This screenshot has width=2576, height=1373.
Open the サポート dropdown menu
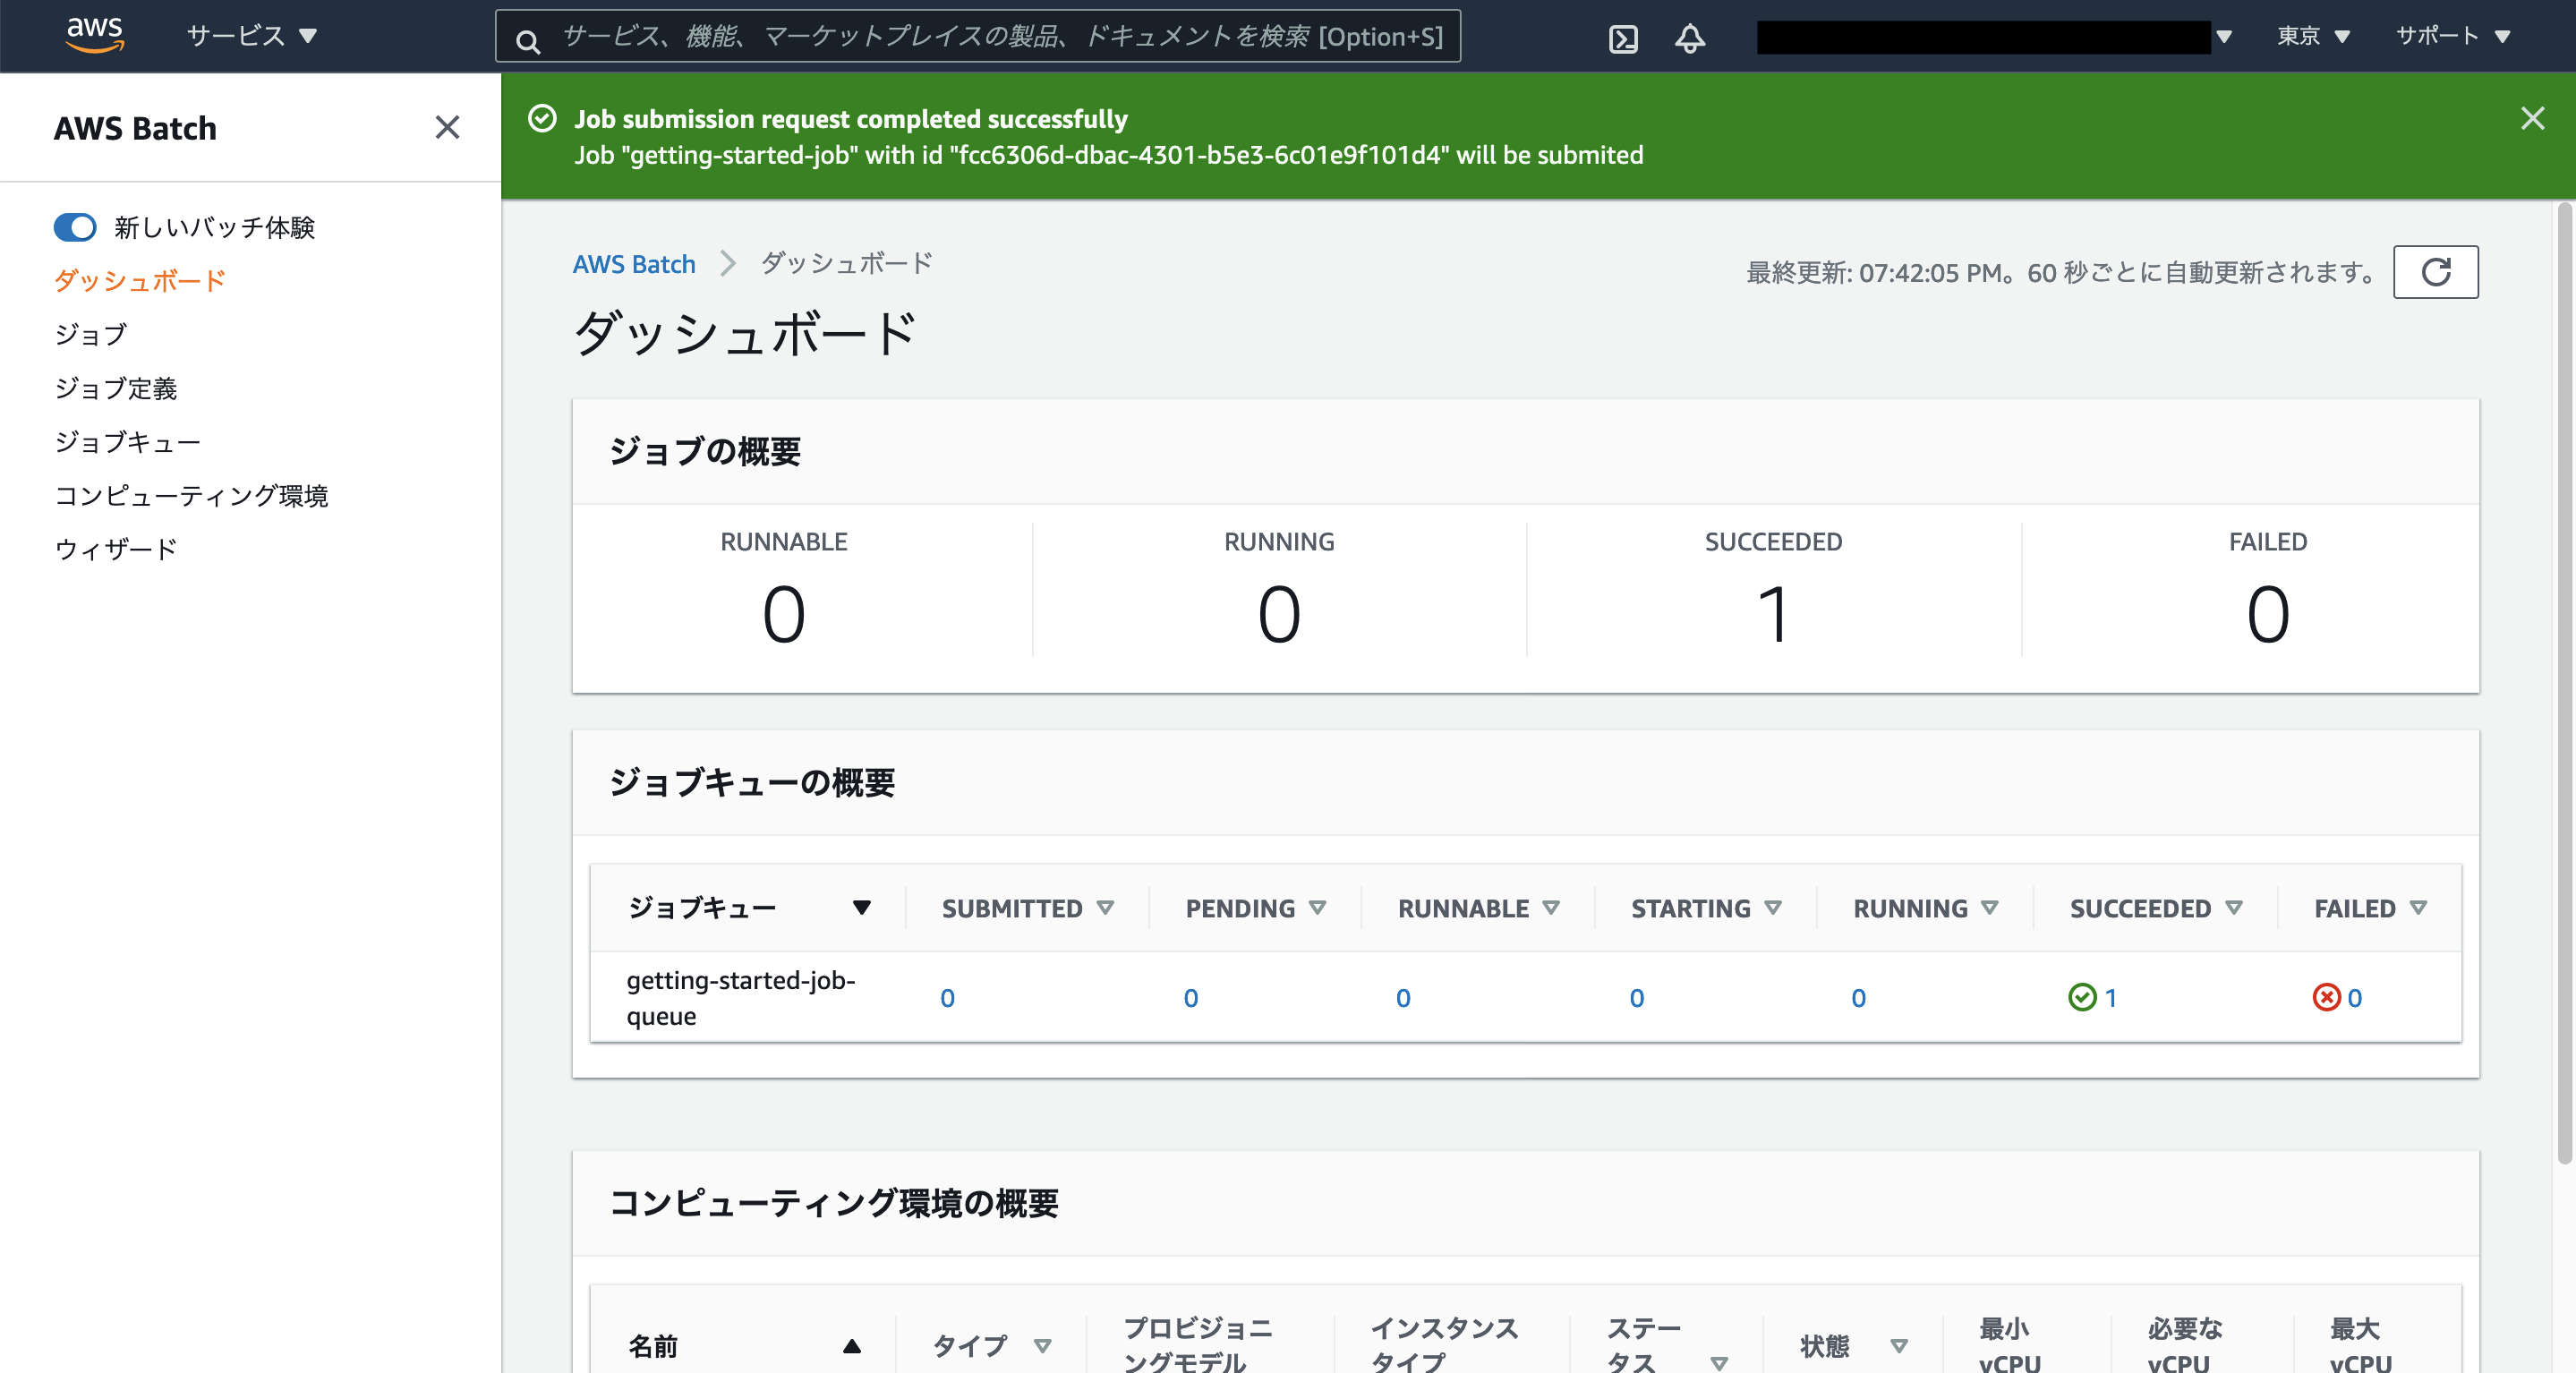click(2452, 36)
